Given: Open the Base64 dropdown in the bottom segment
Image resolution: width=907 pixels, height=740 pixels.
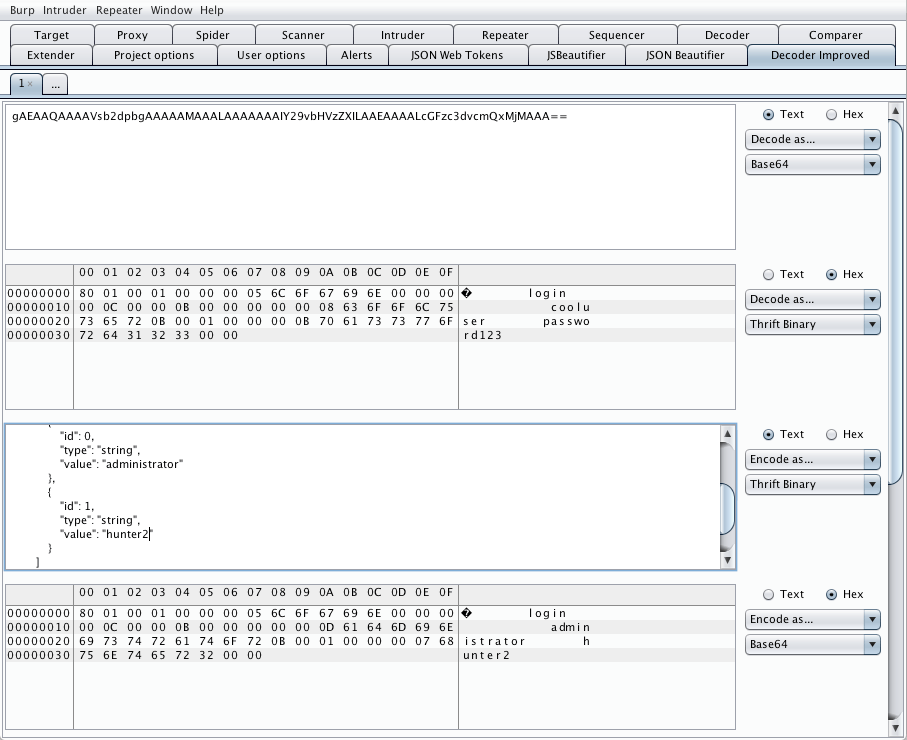Looking at the screenshot, I should point(812,644).
